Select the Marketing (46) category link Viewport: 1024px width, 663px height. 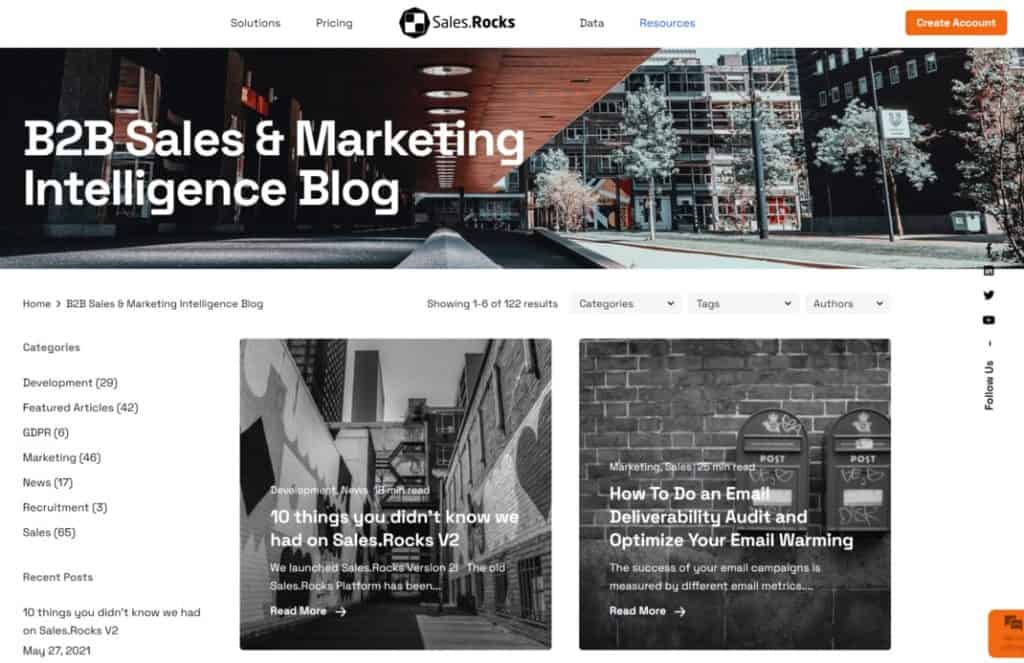click(x=62, y=457)
